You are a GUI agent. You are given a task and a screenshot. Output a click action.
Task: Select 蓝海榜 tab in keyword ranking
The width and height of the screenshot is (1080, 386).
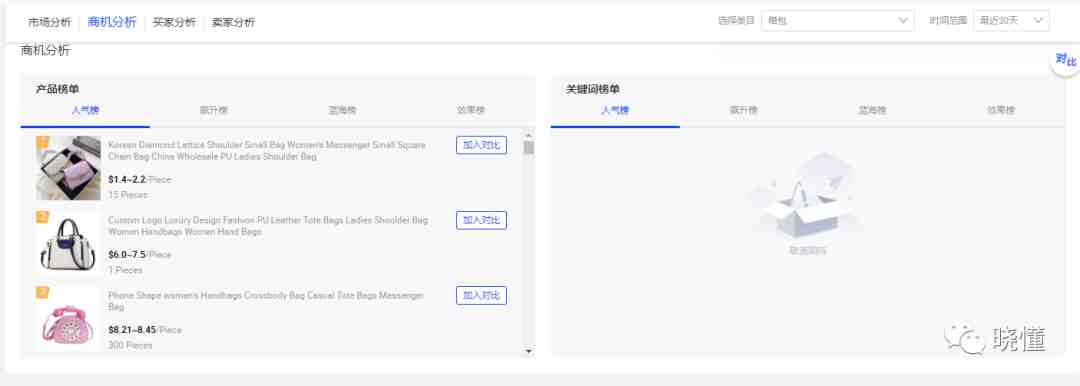tap(873, 110)
